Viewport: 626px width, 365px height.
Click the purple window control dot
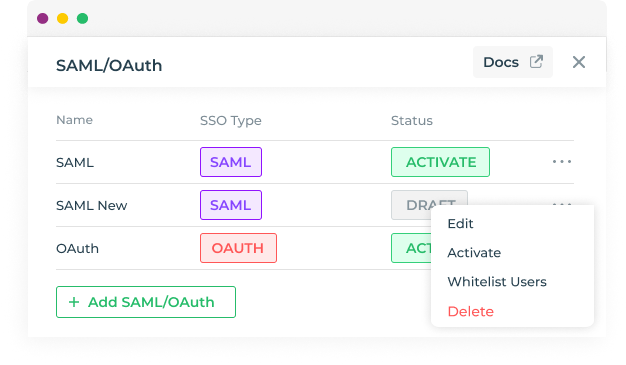[x=43, y=18]
